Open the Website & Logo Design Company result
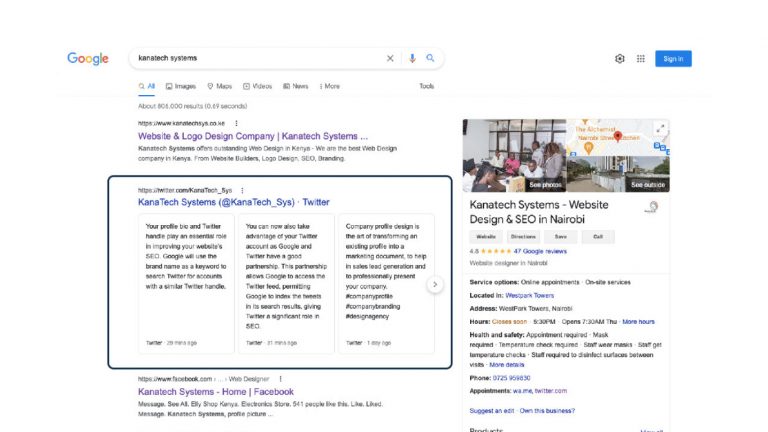 (253, 136)
